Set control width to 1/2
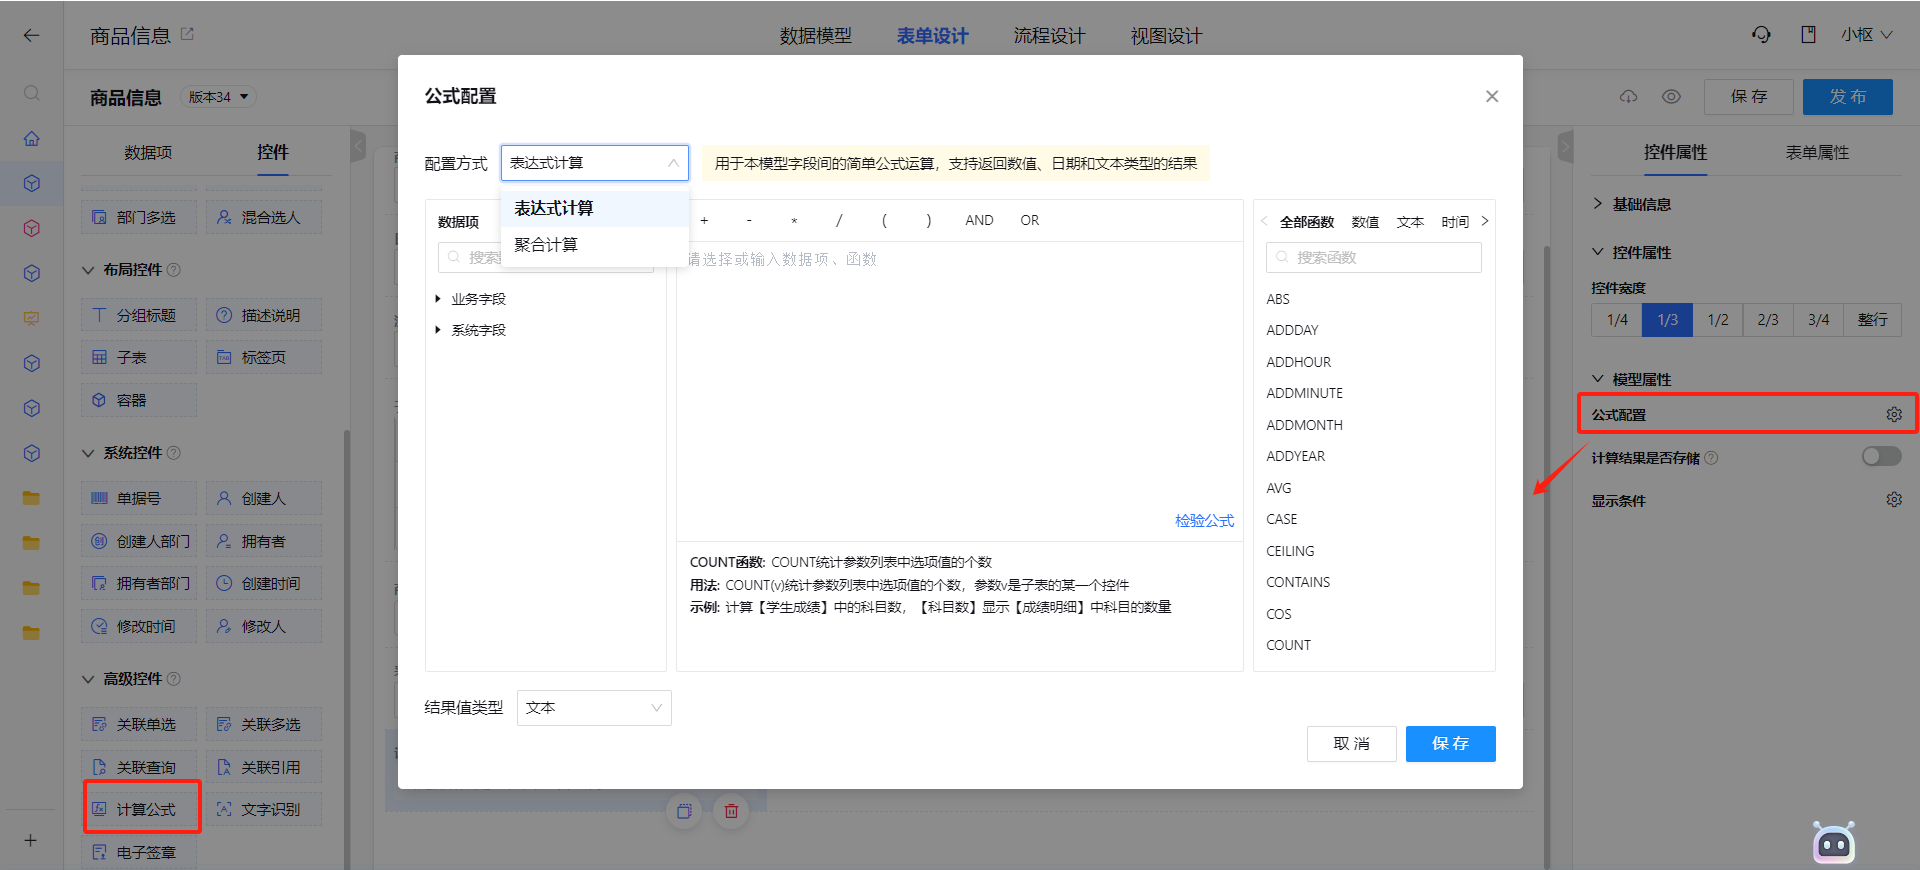 1718,320
